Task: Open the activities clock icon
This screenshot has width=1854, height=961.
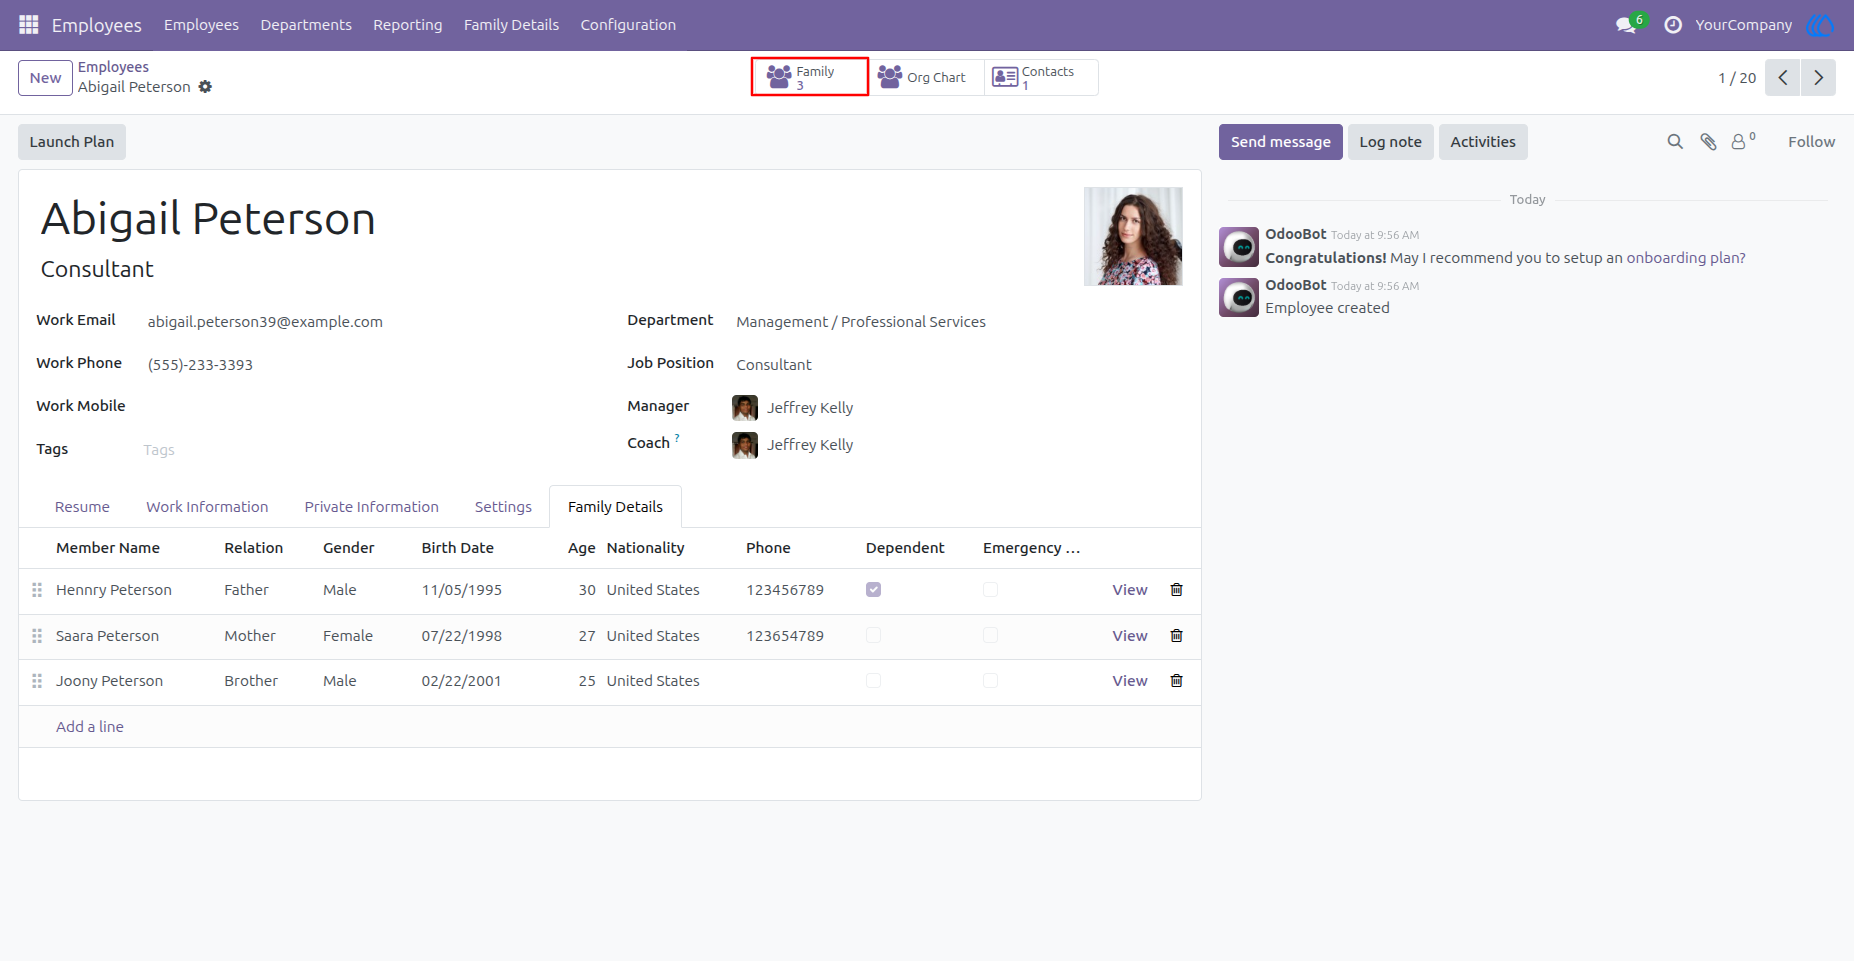Action: click(1673, 25)
